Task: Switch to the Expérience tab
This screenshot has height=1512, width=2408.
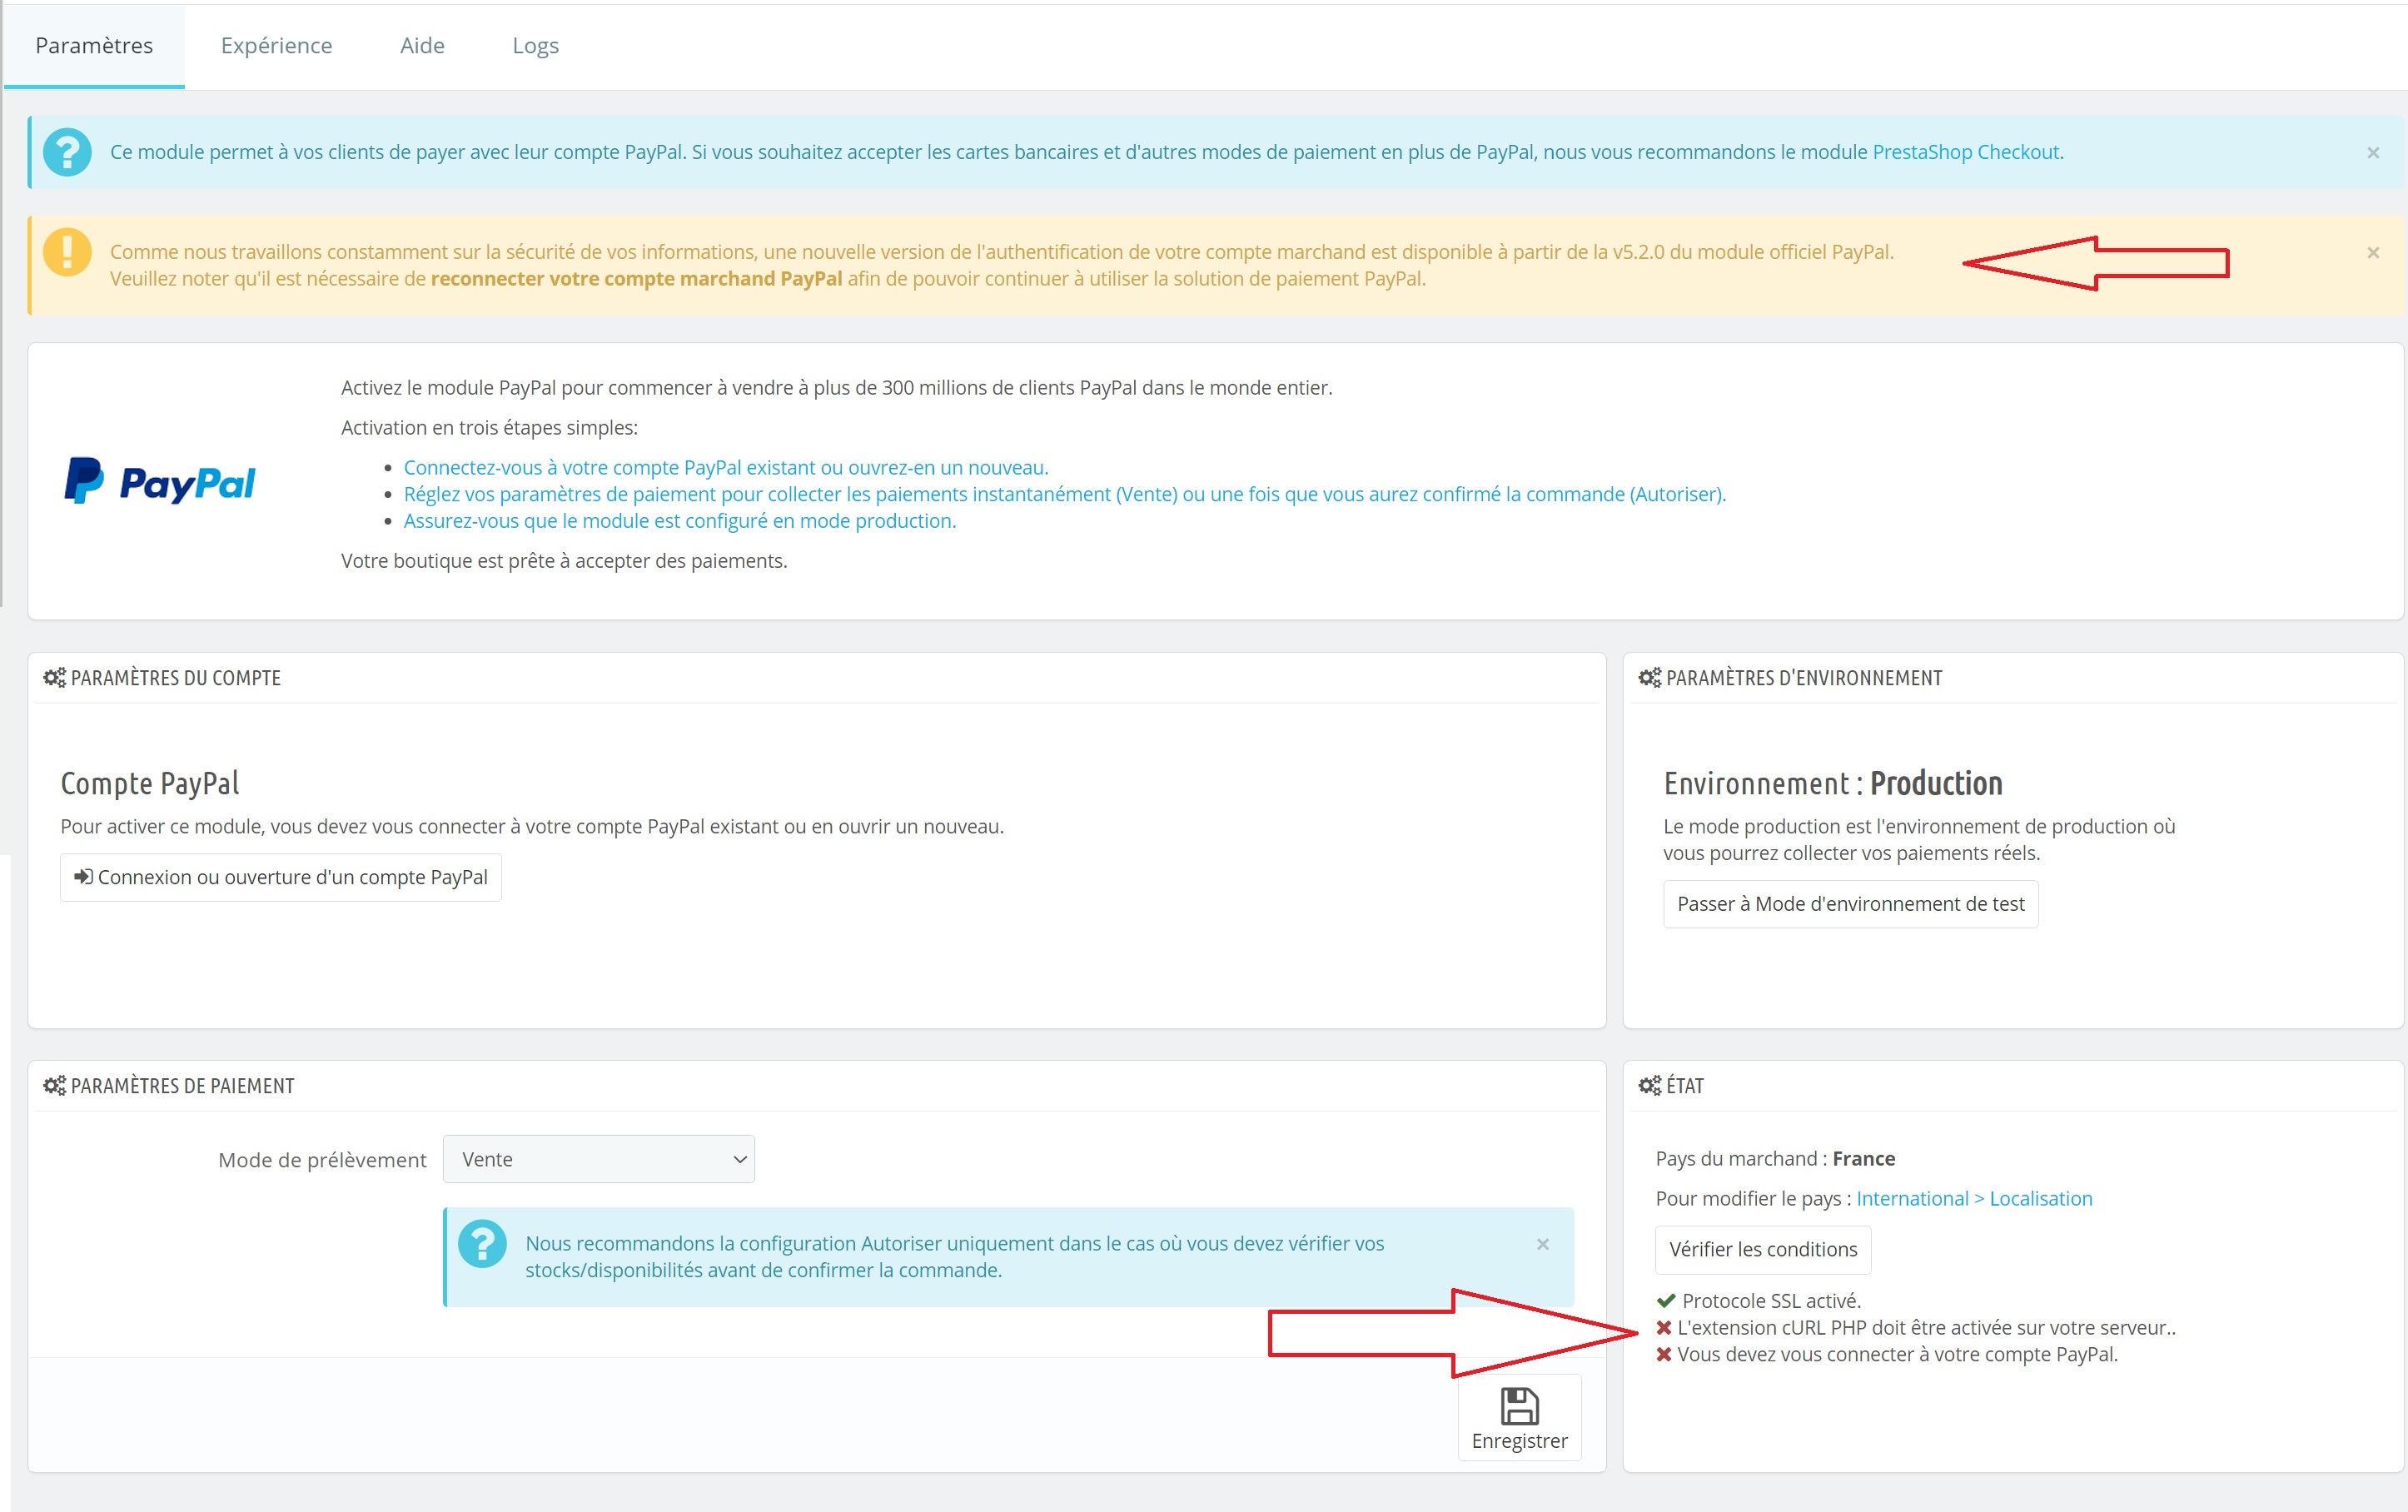Action: point(276,46)
